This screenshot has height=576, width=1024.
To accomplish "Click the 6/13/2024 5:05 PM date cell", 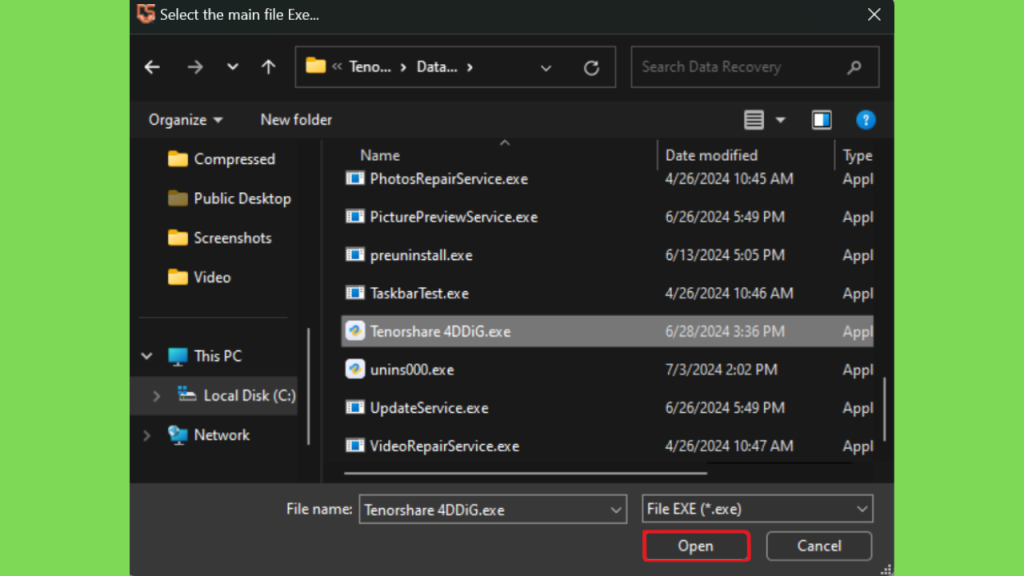I will tap(725, 255).
